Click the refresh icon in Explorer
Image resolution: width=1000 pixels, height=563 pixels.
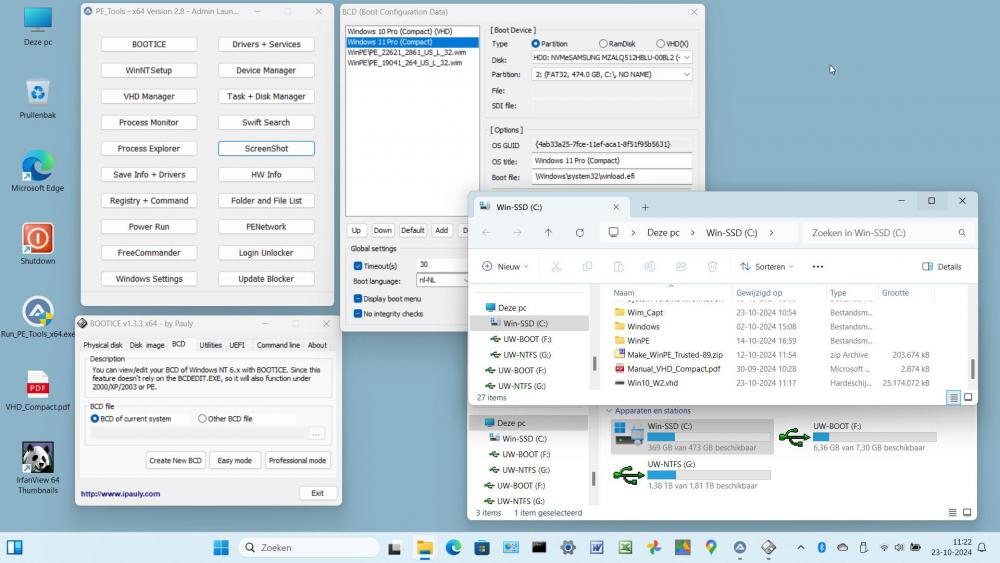[579, 233]
